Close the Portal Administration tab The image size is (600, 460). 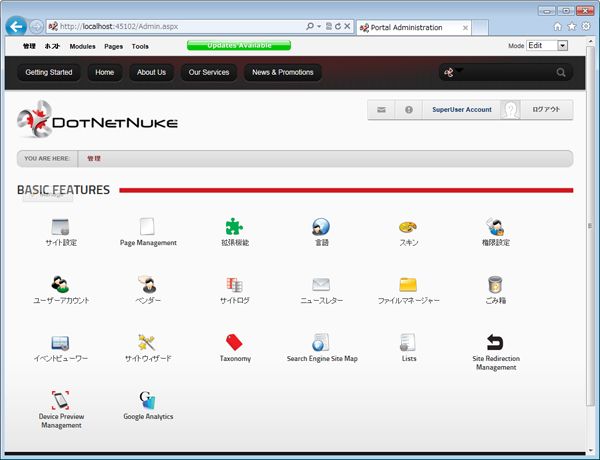point(465,28)
